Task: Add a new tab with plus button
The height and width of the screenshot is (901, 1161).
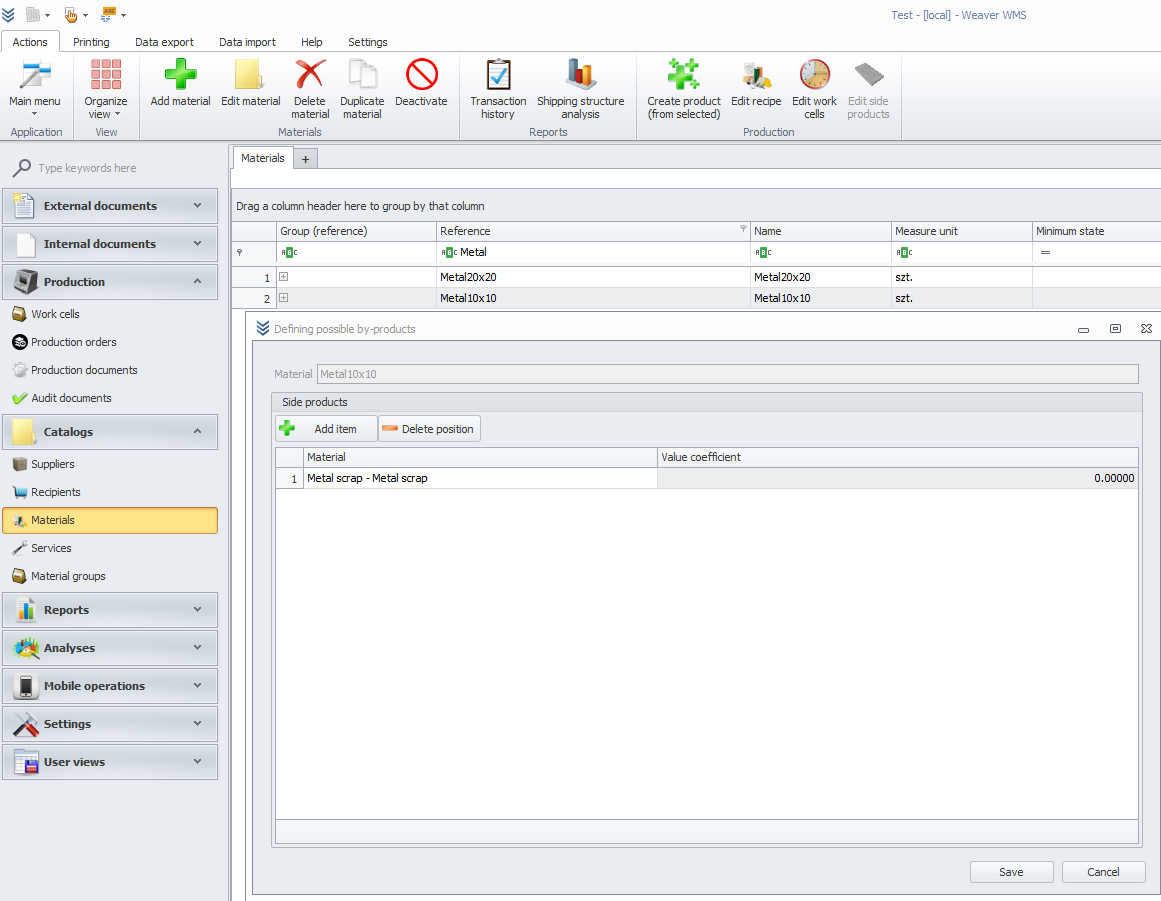Action: tap(305, 158)
